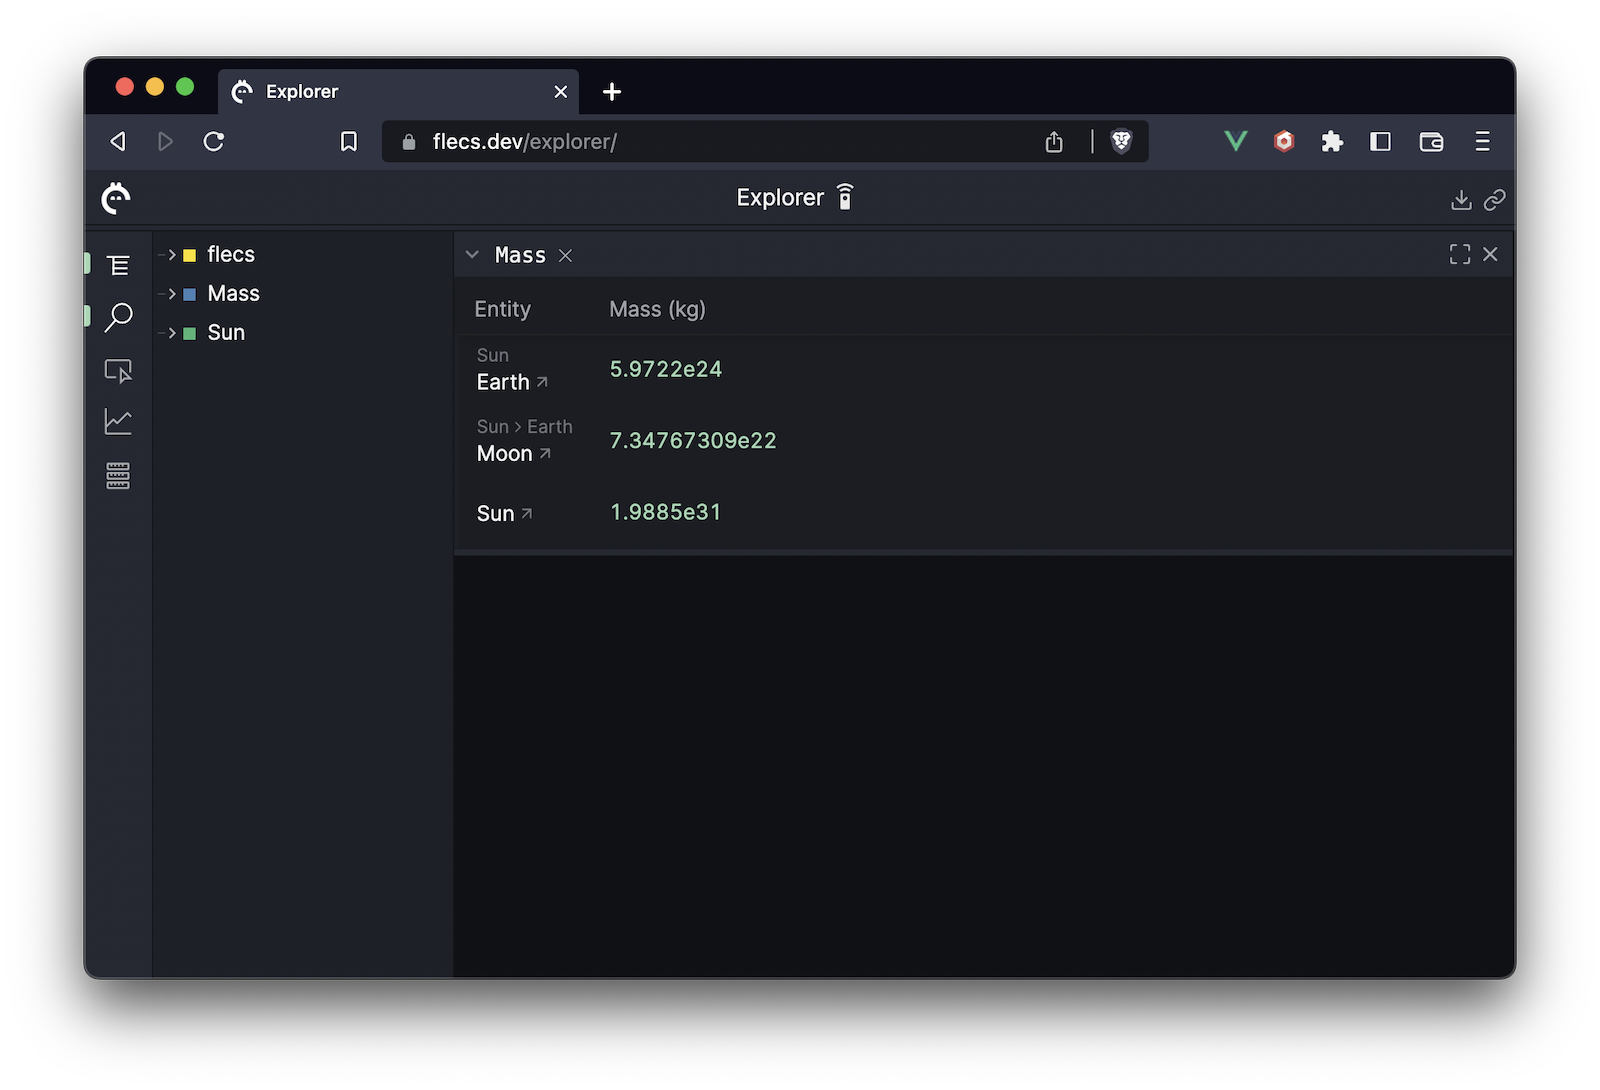Collapse the Mass panel chevron

pos(472,255)
